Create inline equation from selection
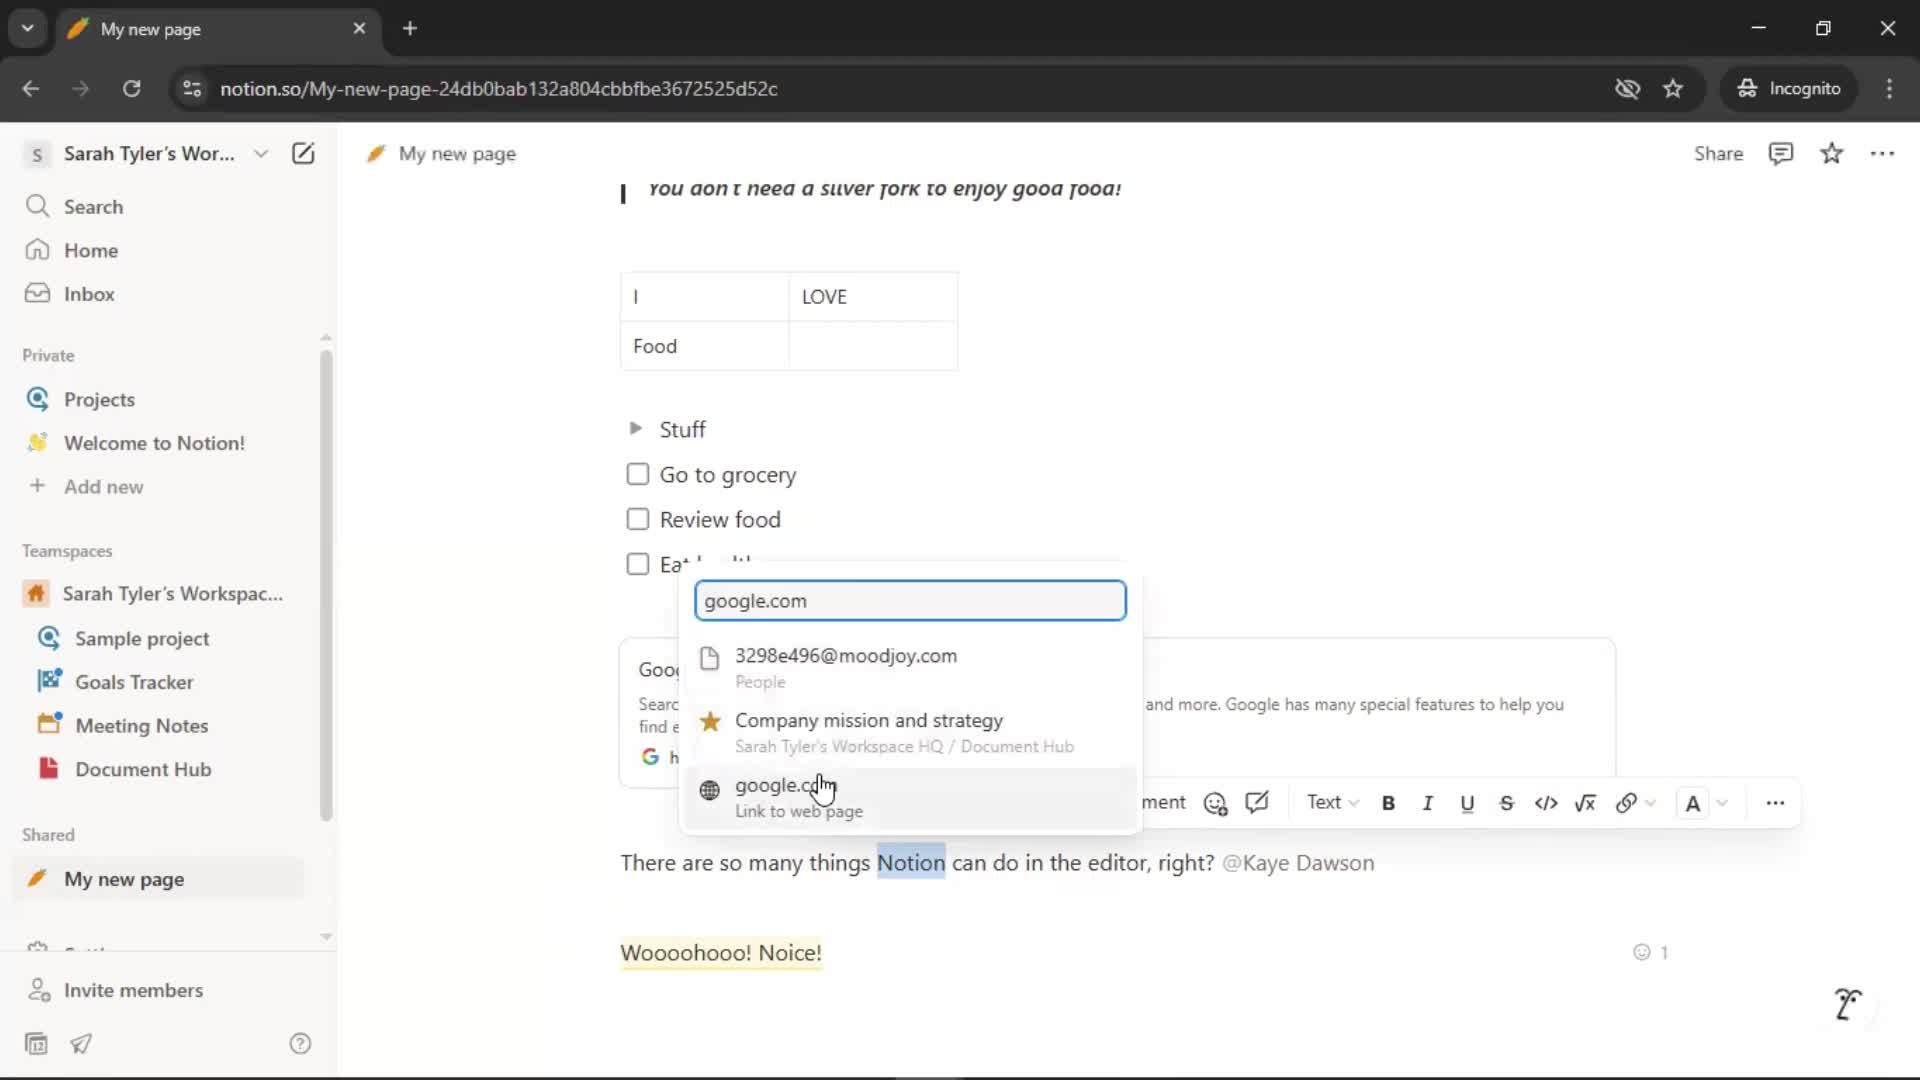The image size is (1920, 1080). pyautogui.click(x=1585, y=803)
